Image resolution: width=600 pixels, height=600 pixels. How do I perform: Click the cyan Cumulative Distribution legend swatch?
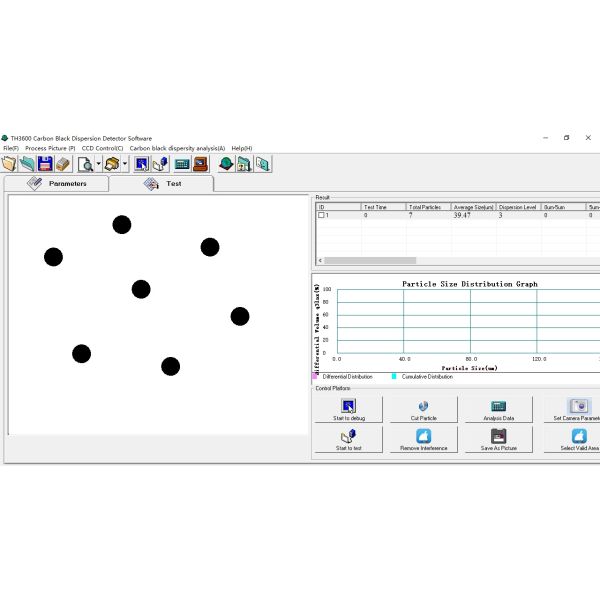[395, 377]
